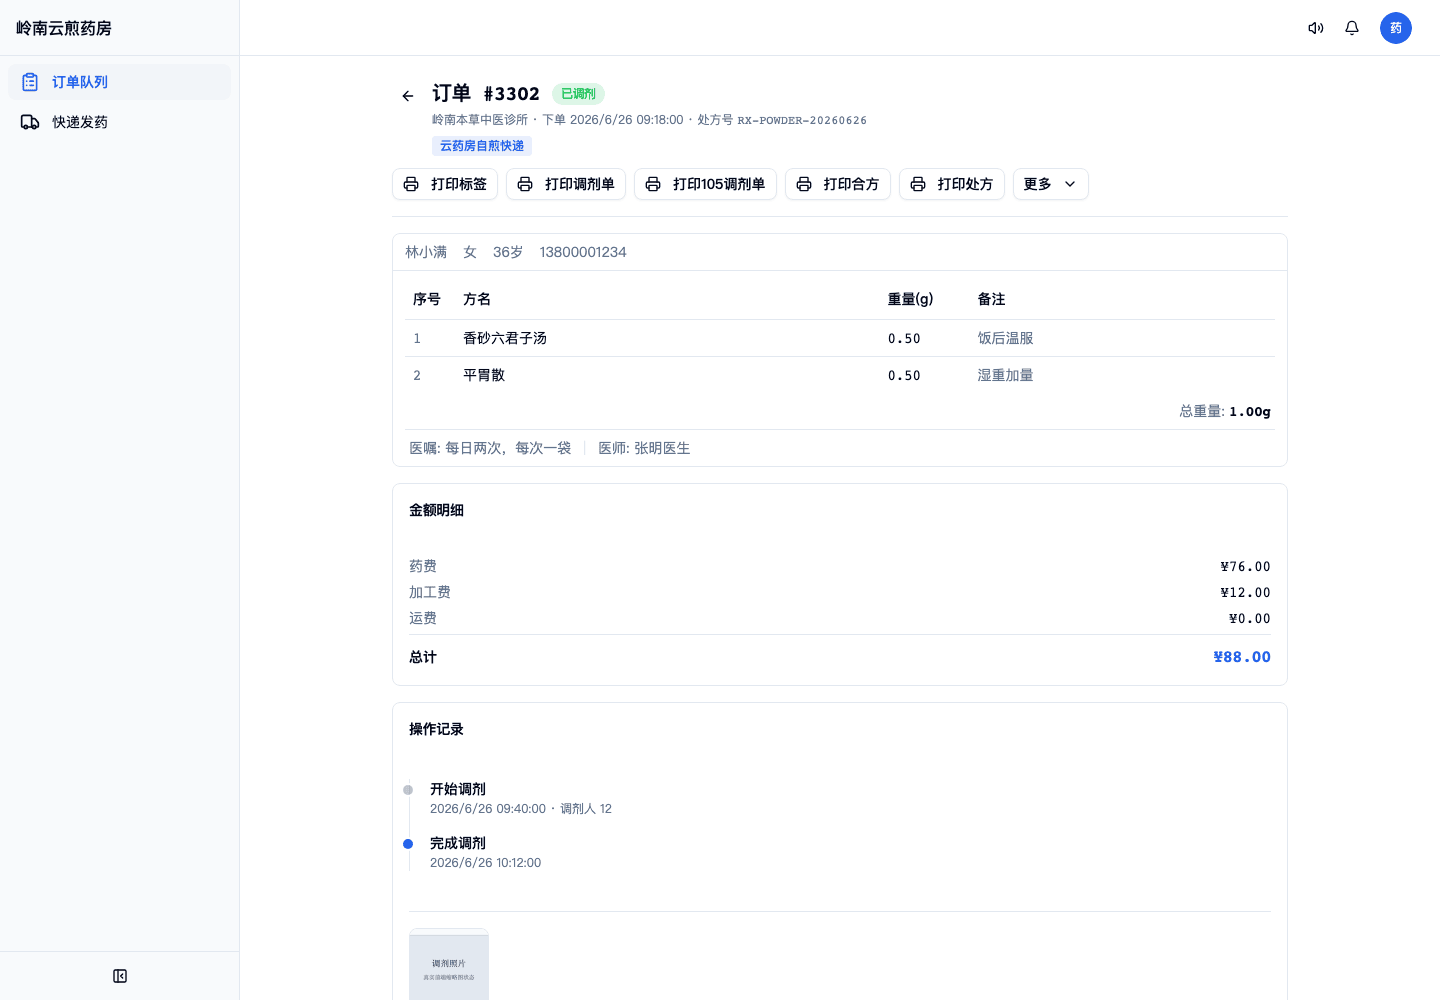This screenshot has width=1440, height=1000.
Task: Click the 重量(g) column header
Action: point(910,299)
